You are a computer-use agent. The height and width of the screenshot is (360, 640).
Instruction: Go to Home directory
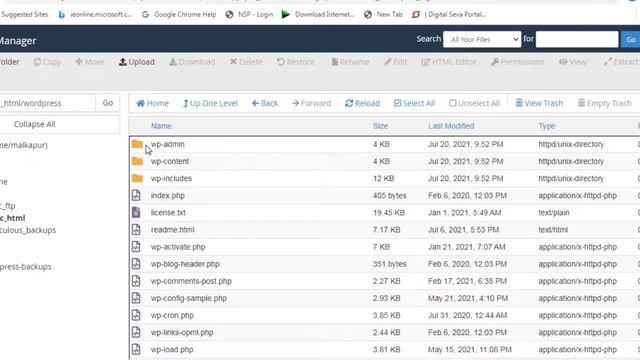coord(152,103)
